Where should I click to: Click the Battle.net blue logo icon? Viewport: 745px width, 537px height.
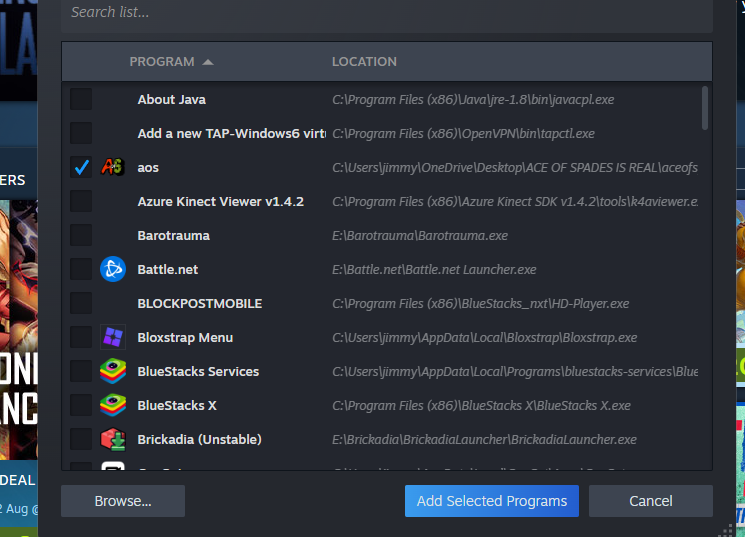(x=113, y=269)
